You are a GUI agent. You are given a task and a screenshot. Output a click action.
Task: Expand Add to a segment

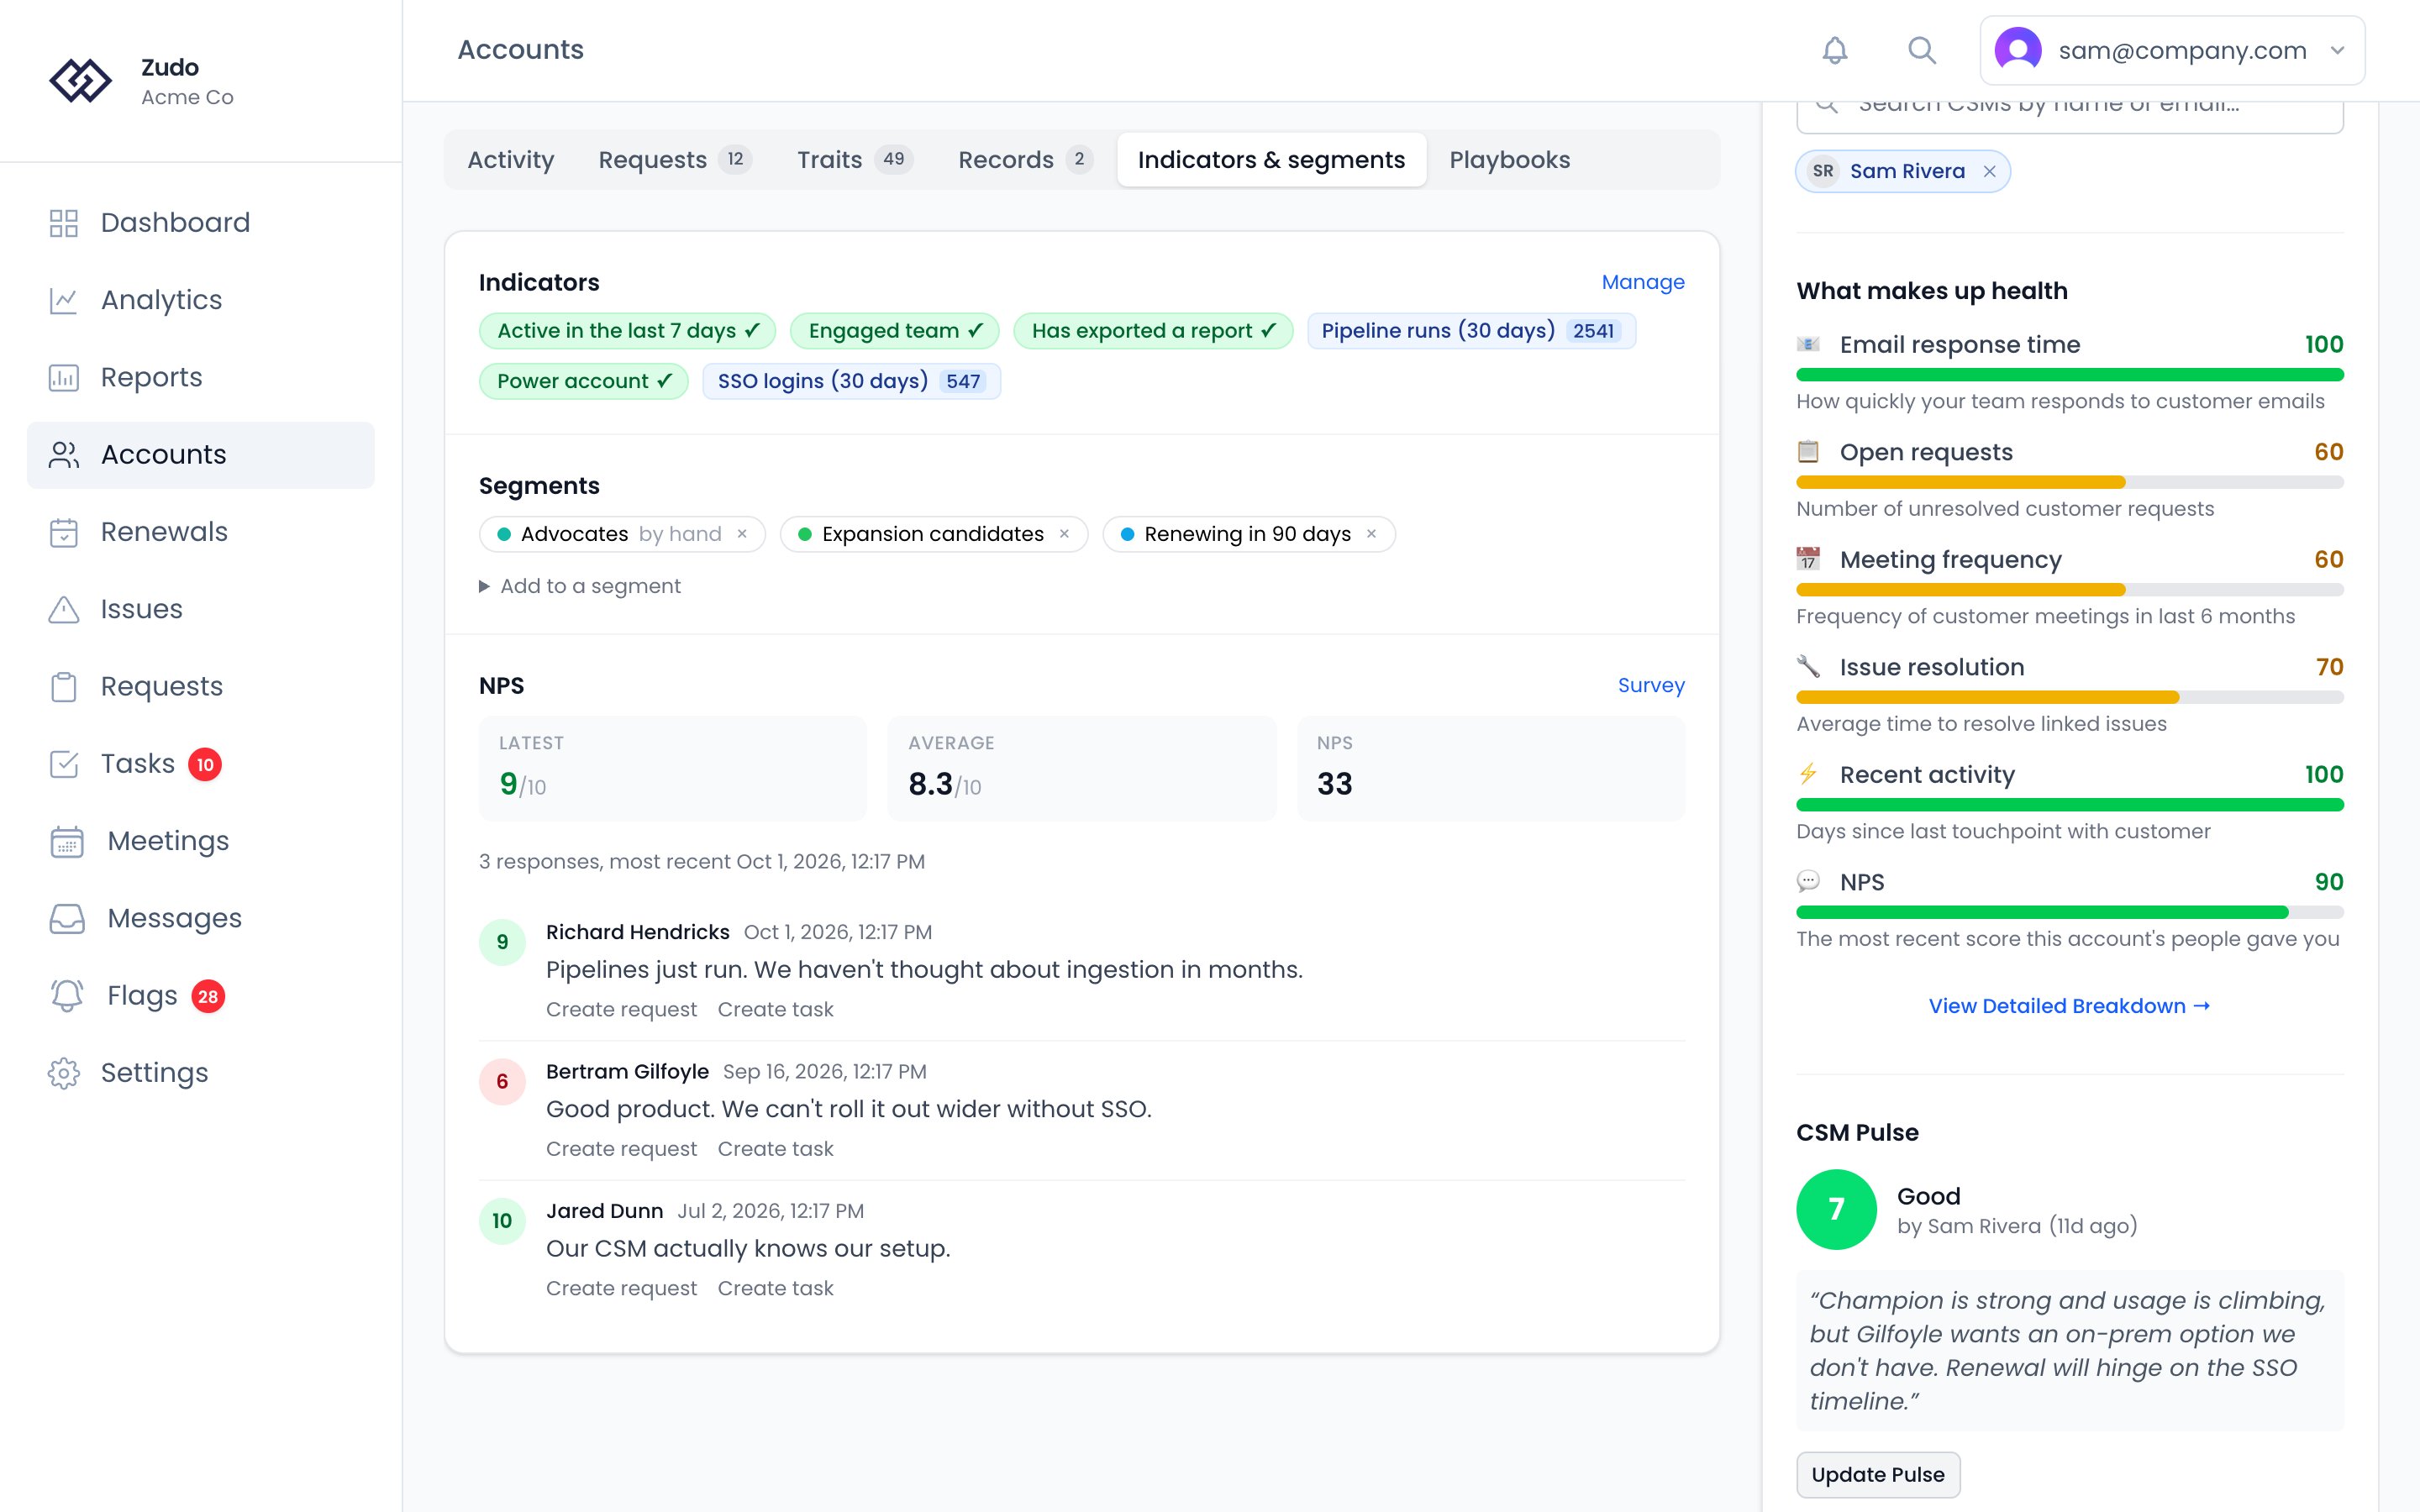[580, 586]
